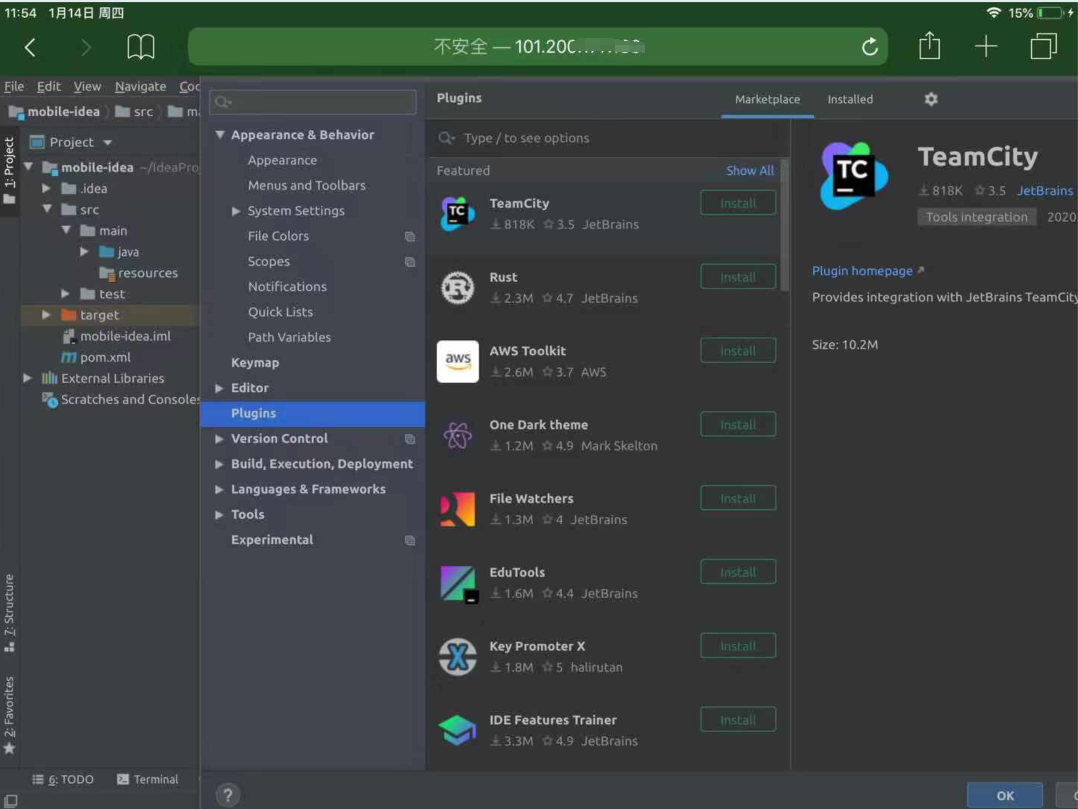Focus the settings search field

313,102
